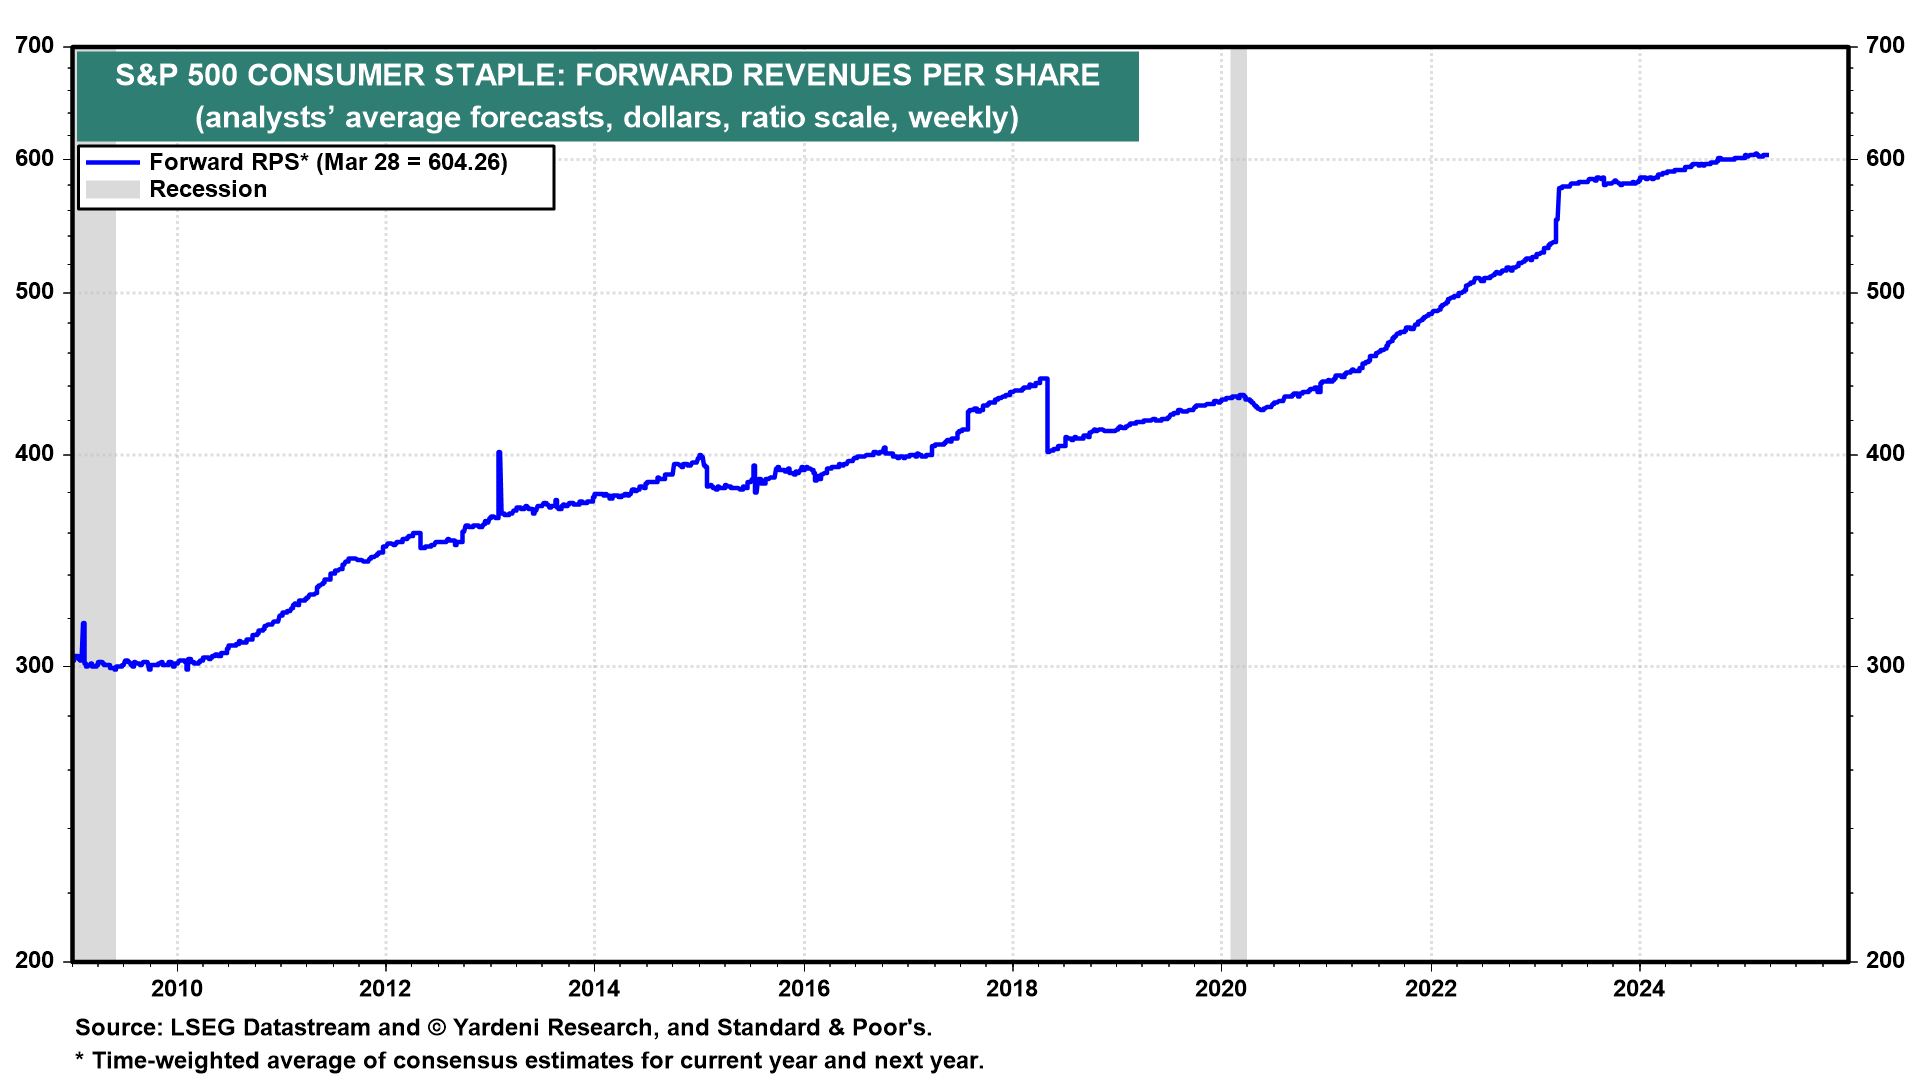Click the right axis 700 label
Image resolution: width=1920 pixels, height=1080 pixels.
click(x=1885, y=45)
